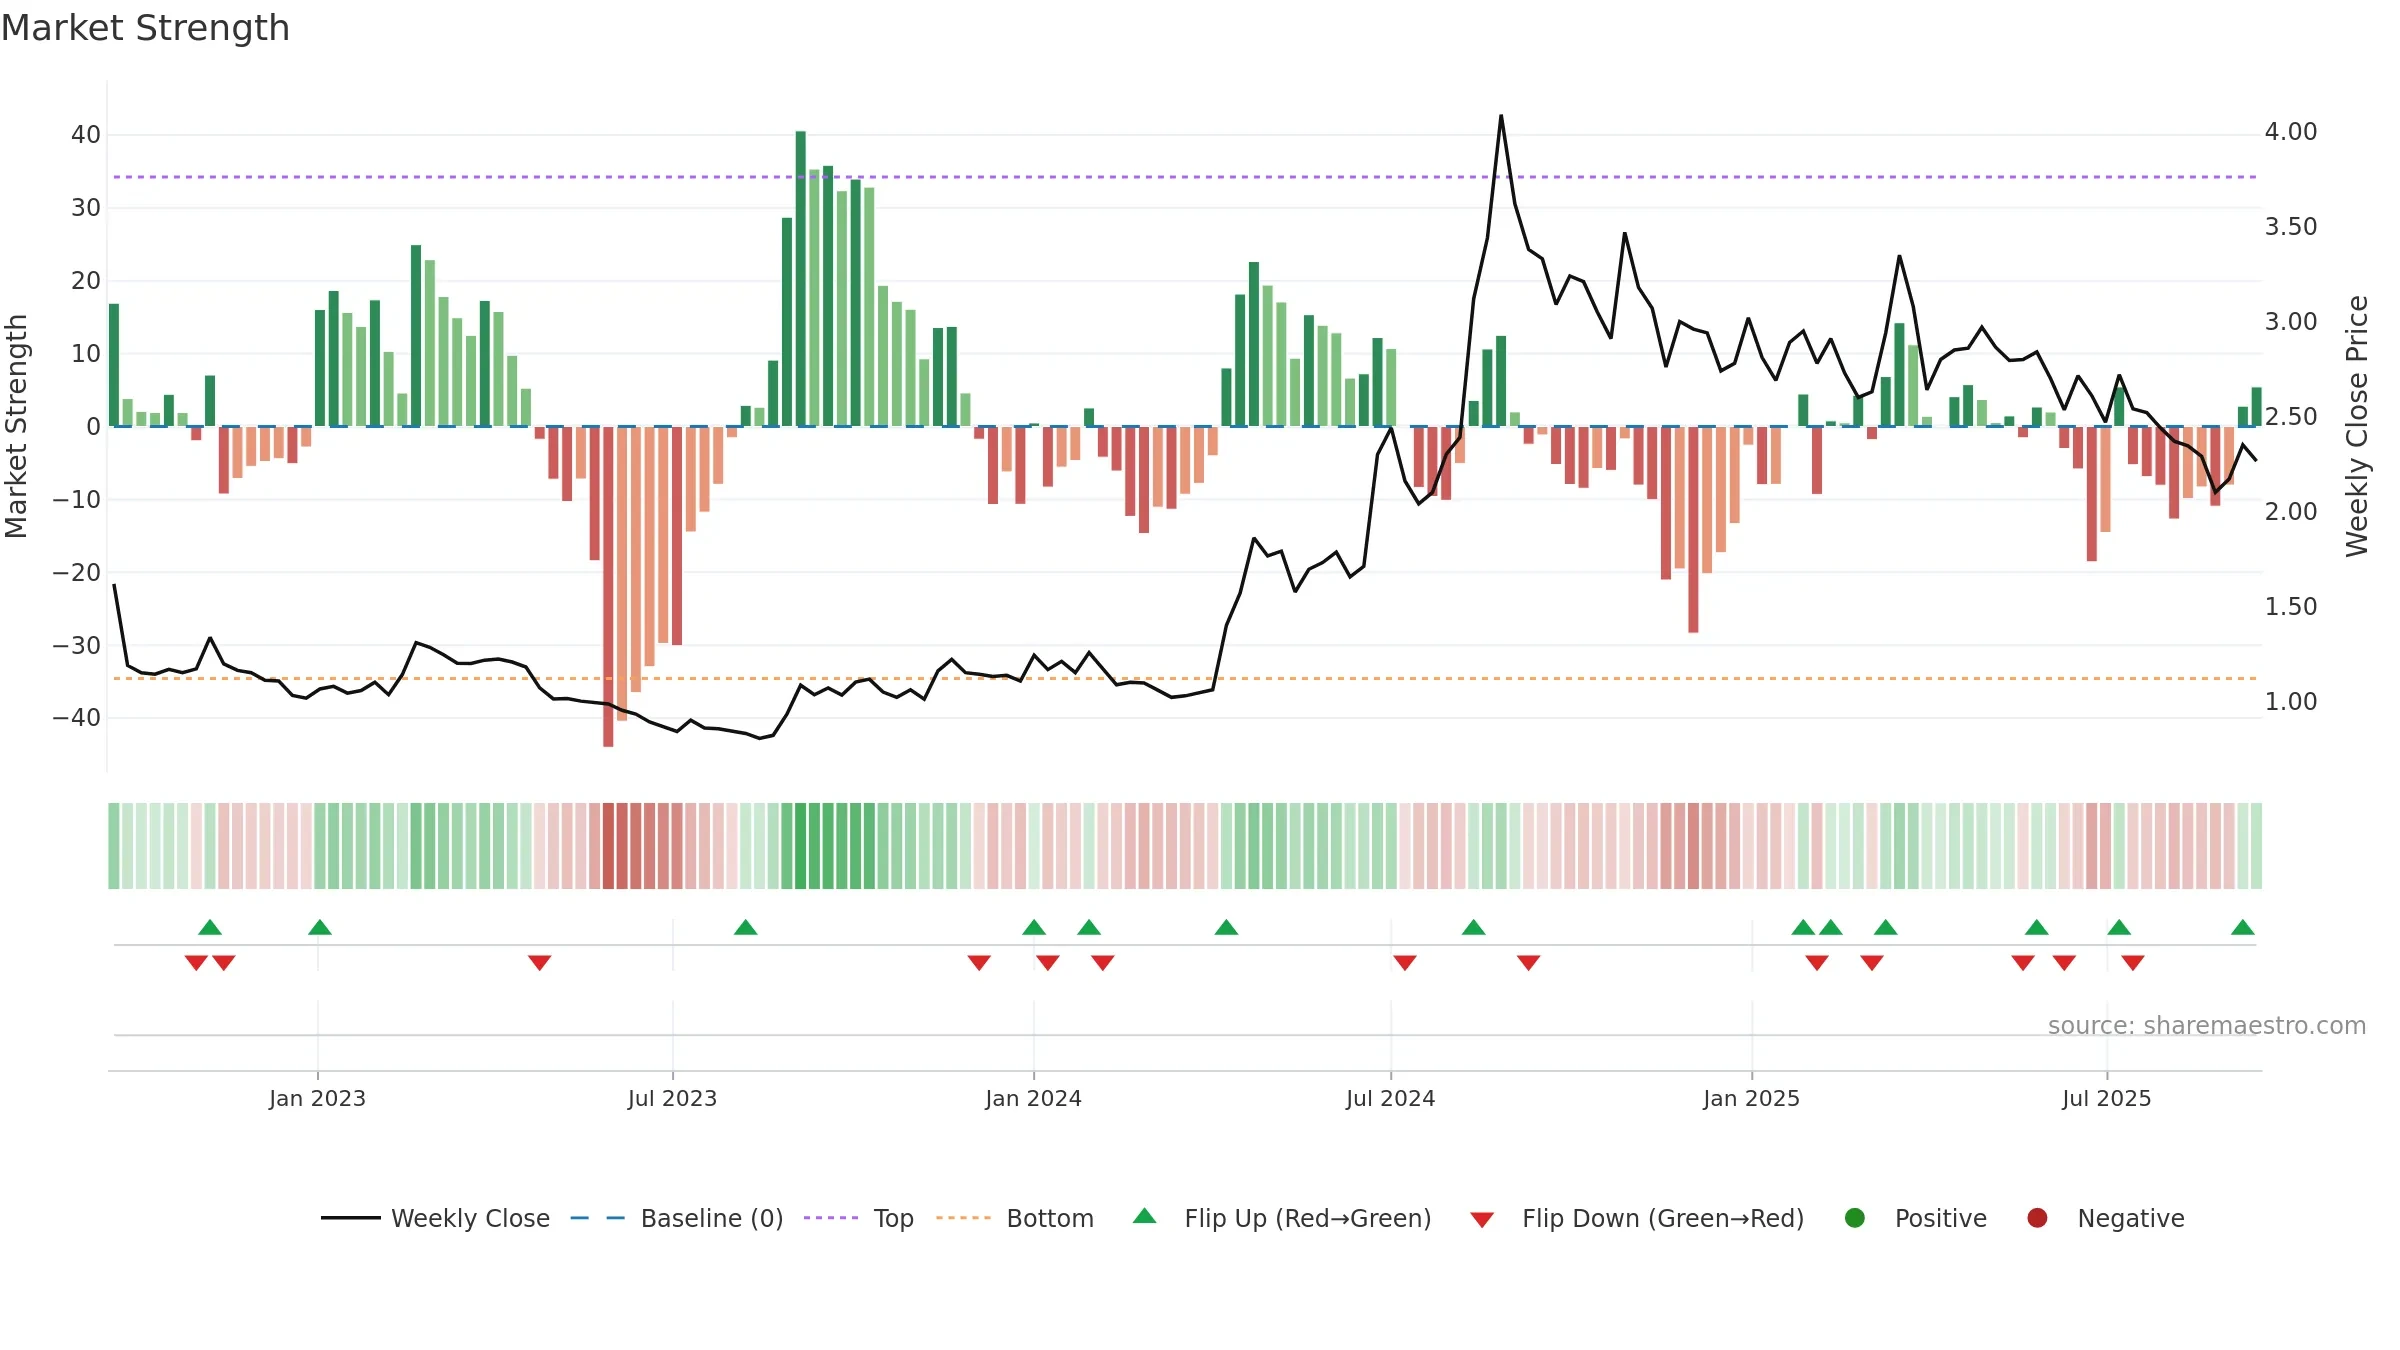The image size is (2400, 1350).
Task: Click the purple dotted Top legend symbol
Action: (x=831, y=1218)
